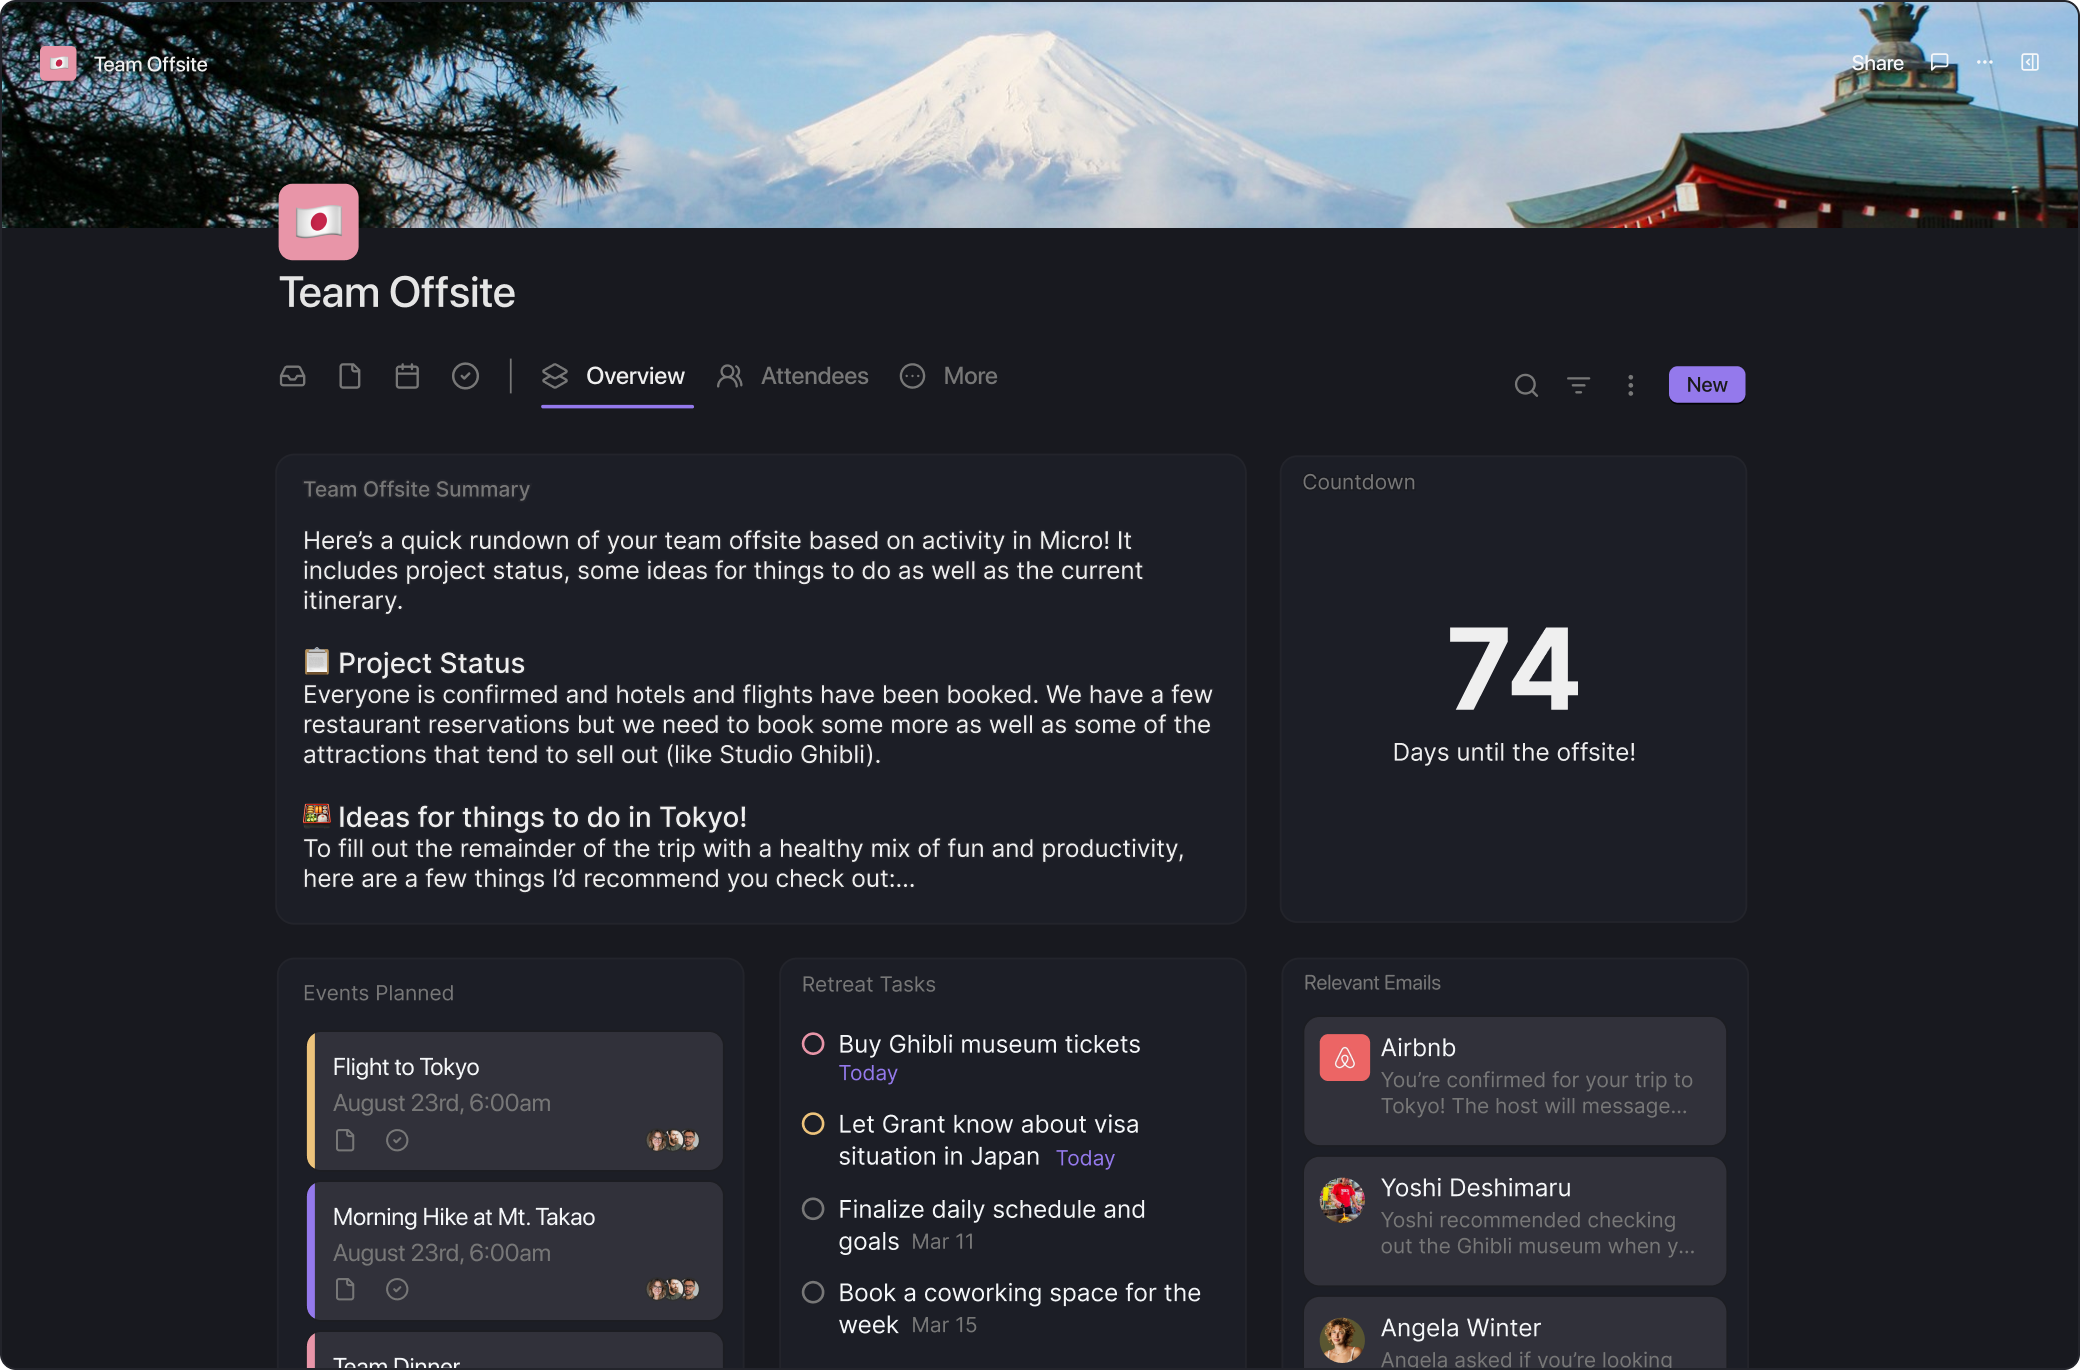The width and height of the screenshot is (2080, 1370).
Task: Click the comments icon in the top bar
Action: pos(1939,62)
